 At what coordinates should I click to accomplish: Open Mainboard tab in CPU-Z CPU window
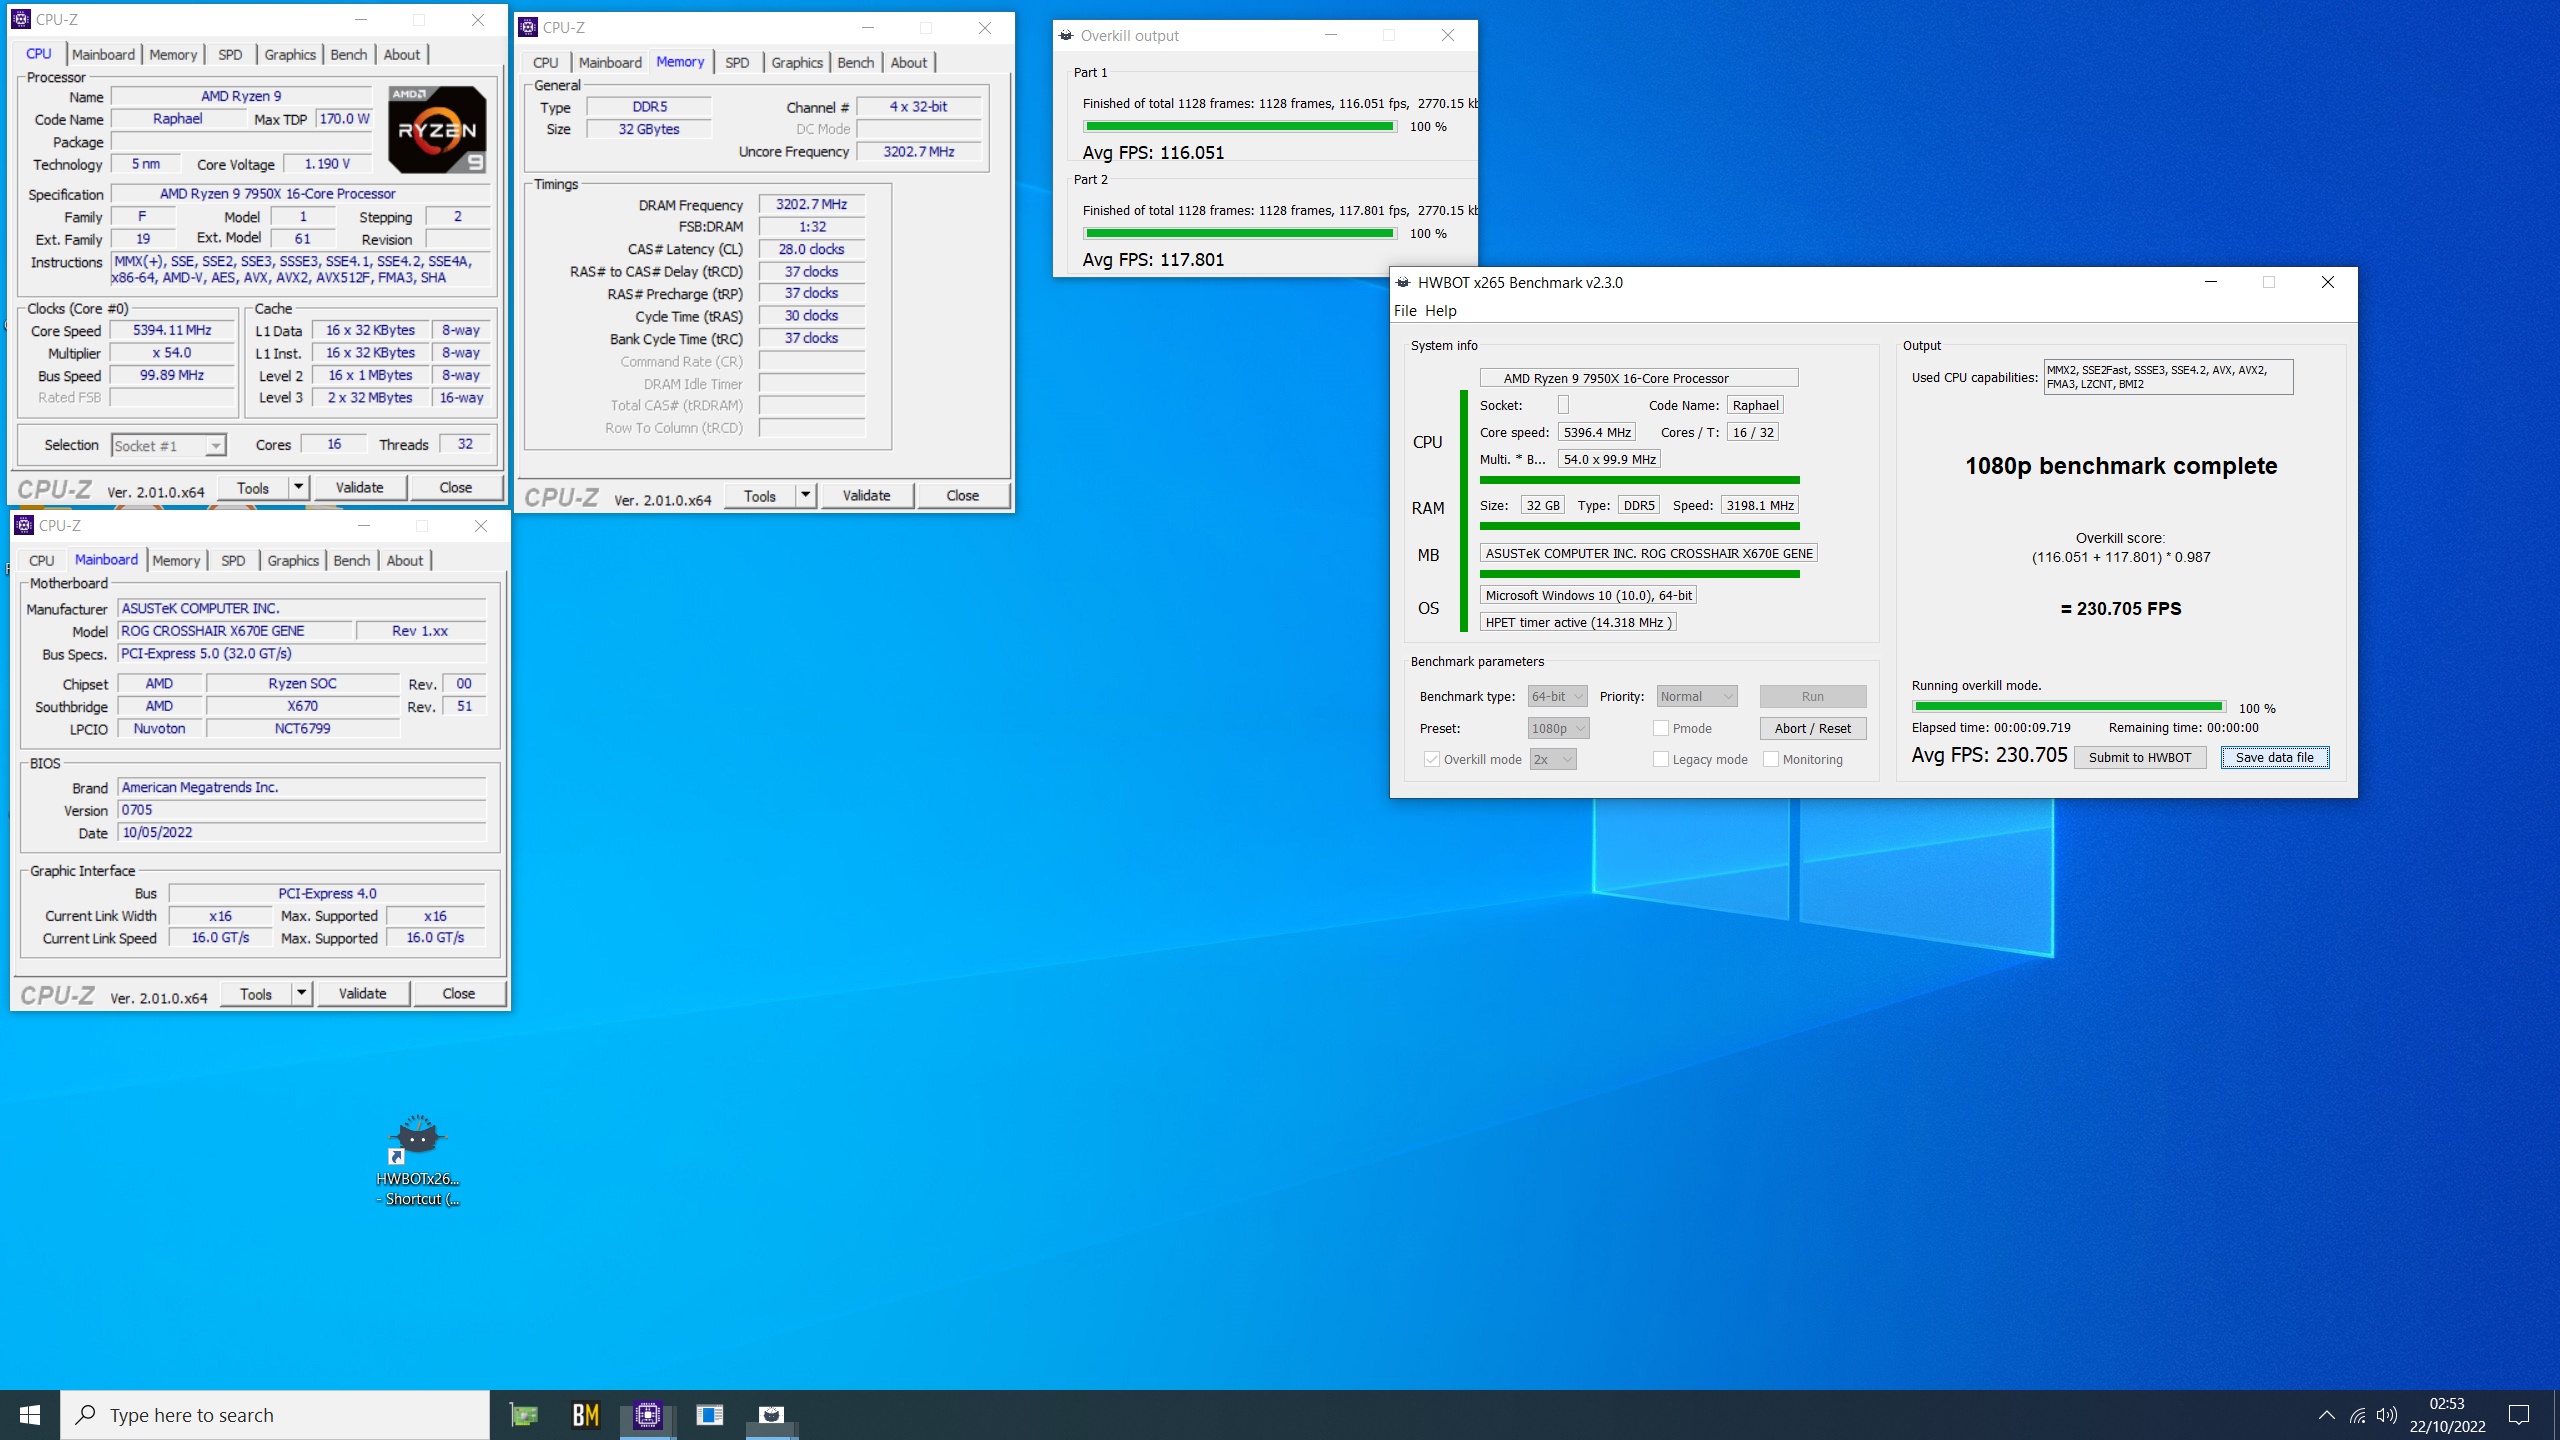[103, 54]
